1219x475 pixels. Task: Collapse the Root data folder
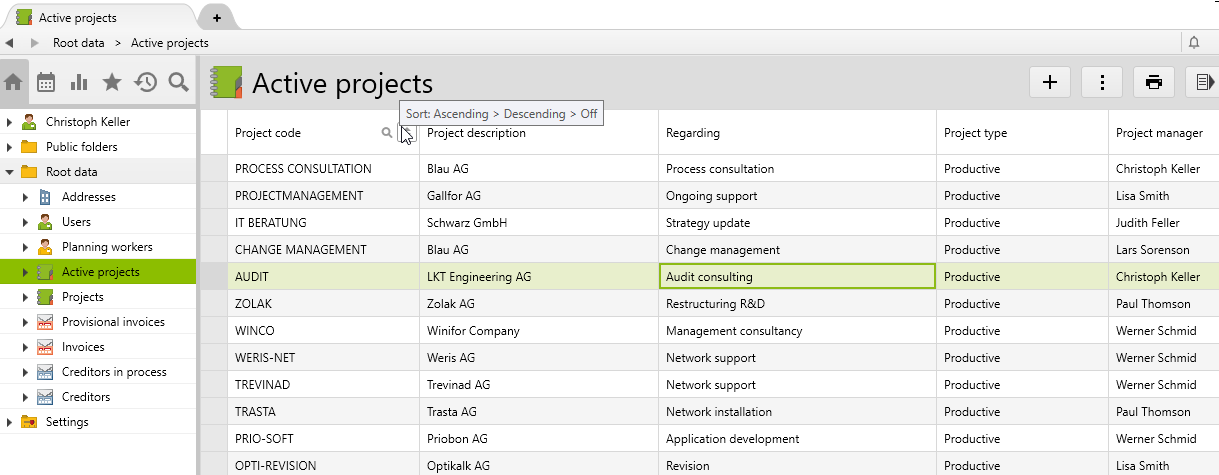tap(10, 172)
